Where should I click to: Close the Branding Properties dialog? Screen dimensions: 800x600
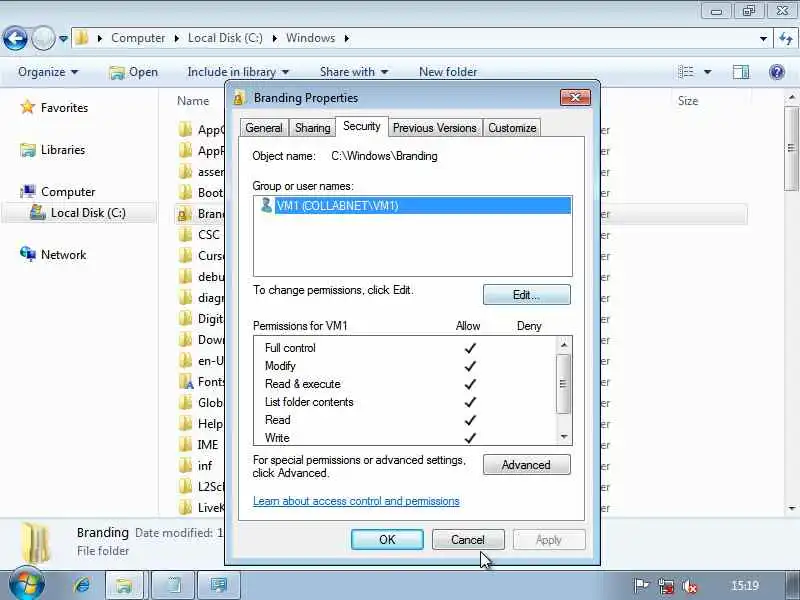pyautogui.click(x=575, y=97)
